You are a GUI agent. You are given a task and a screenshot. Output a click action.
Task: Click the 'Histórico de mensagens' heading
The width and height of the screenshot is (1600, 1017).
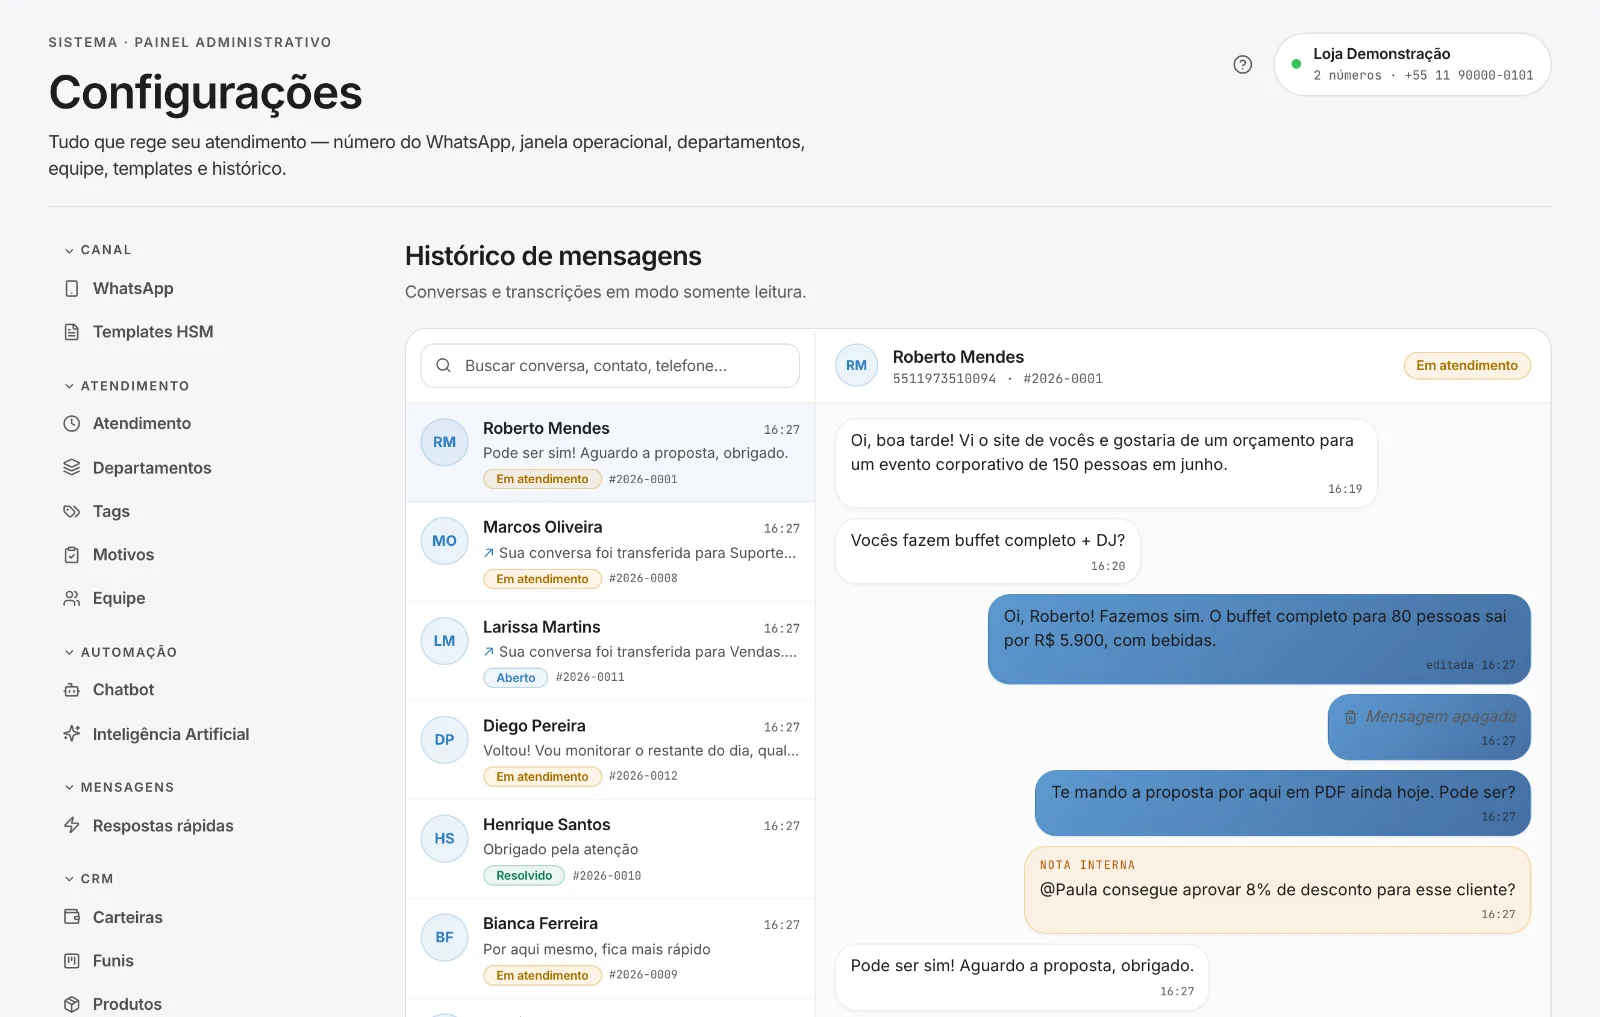[553, 256]
